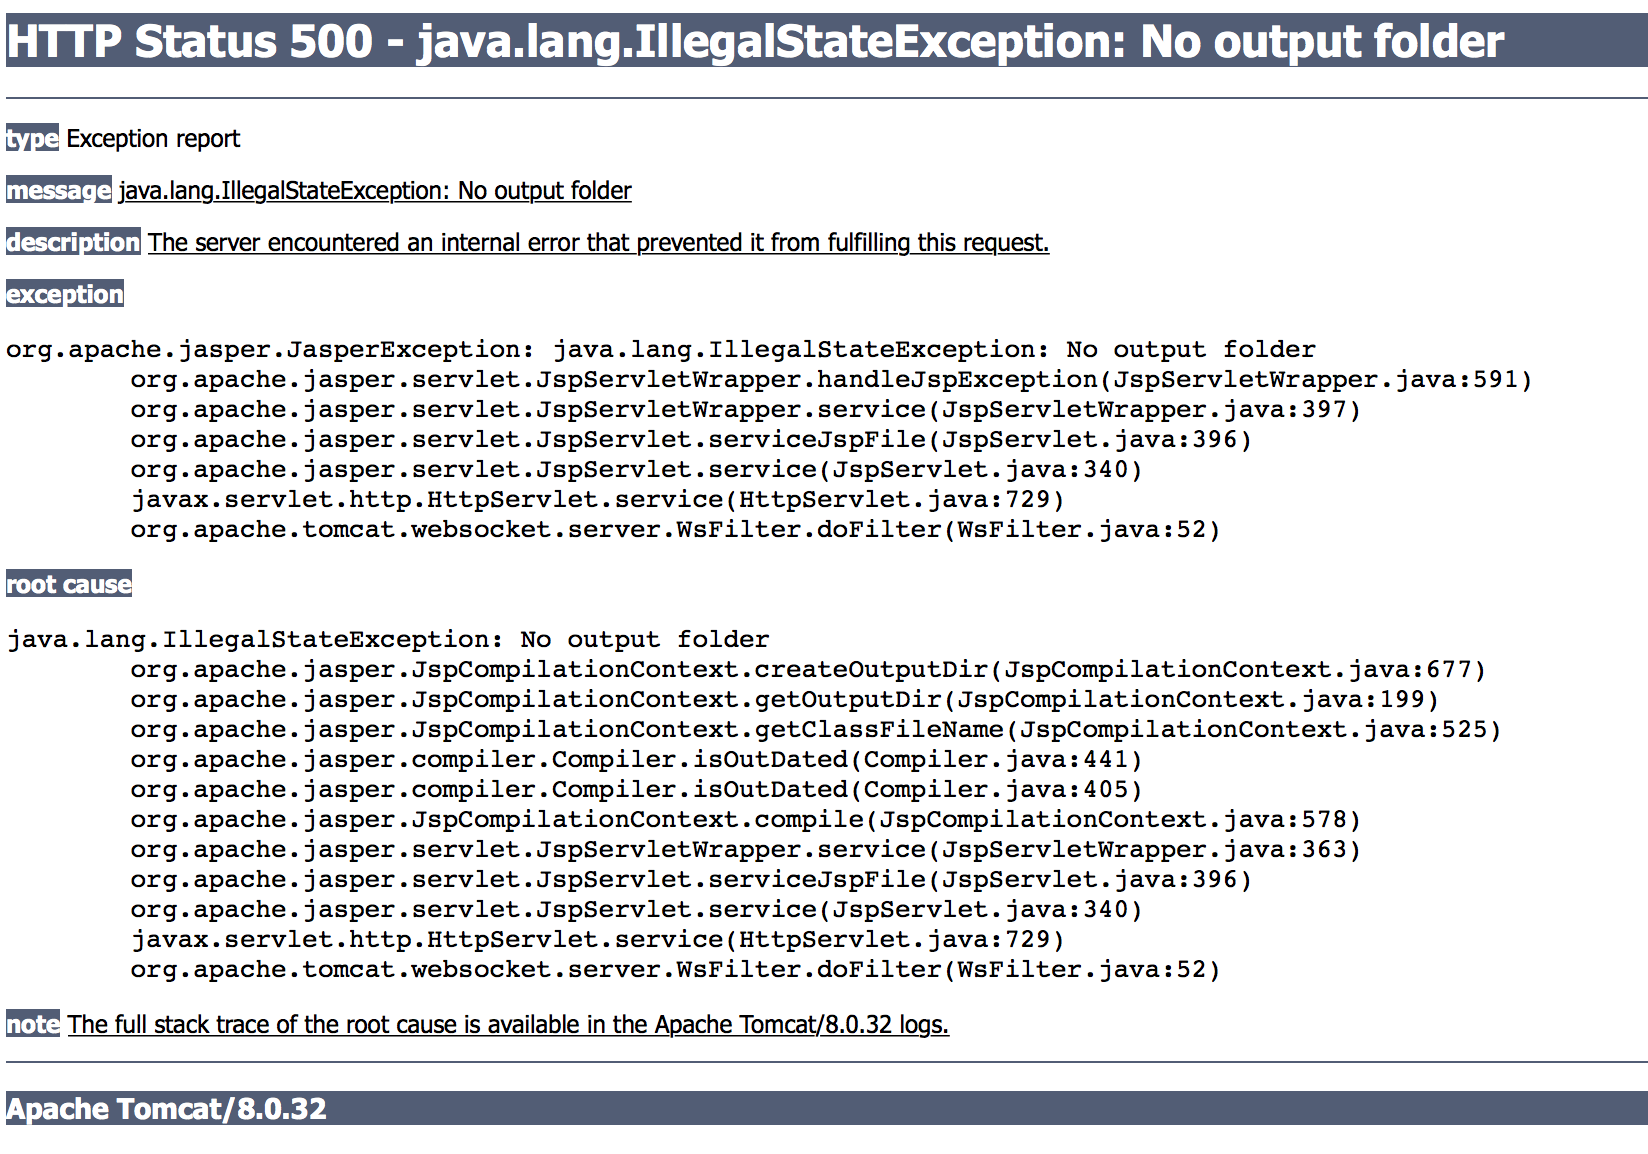Click root cause 'java.lang.IllegalStateException' line

[x=388, y=639]
